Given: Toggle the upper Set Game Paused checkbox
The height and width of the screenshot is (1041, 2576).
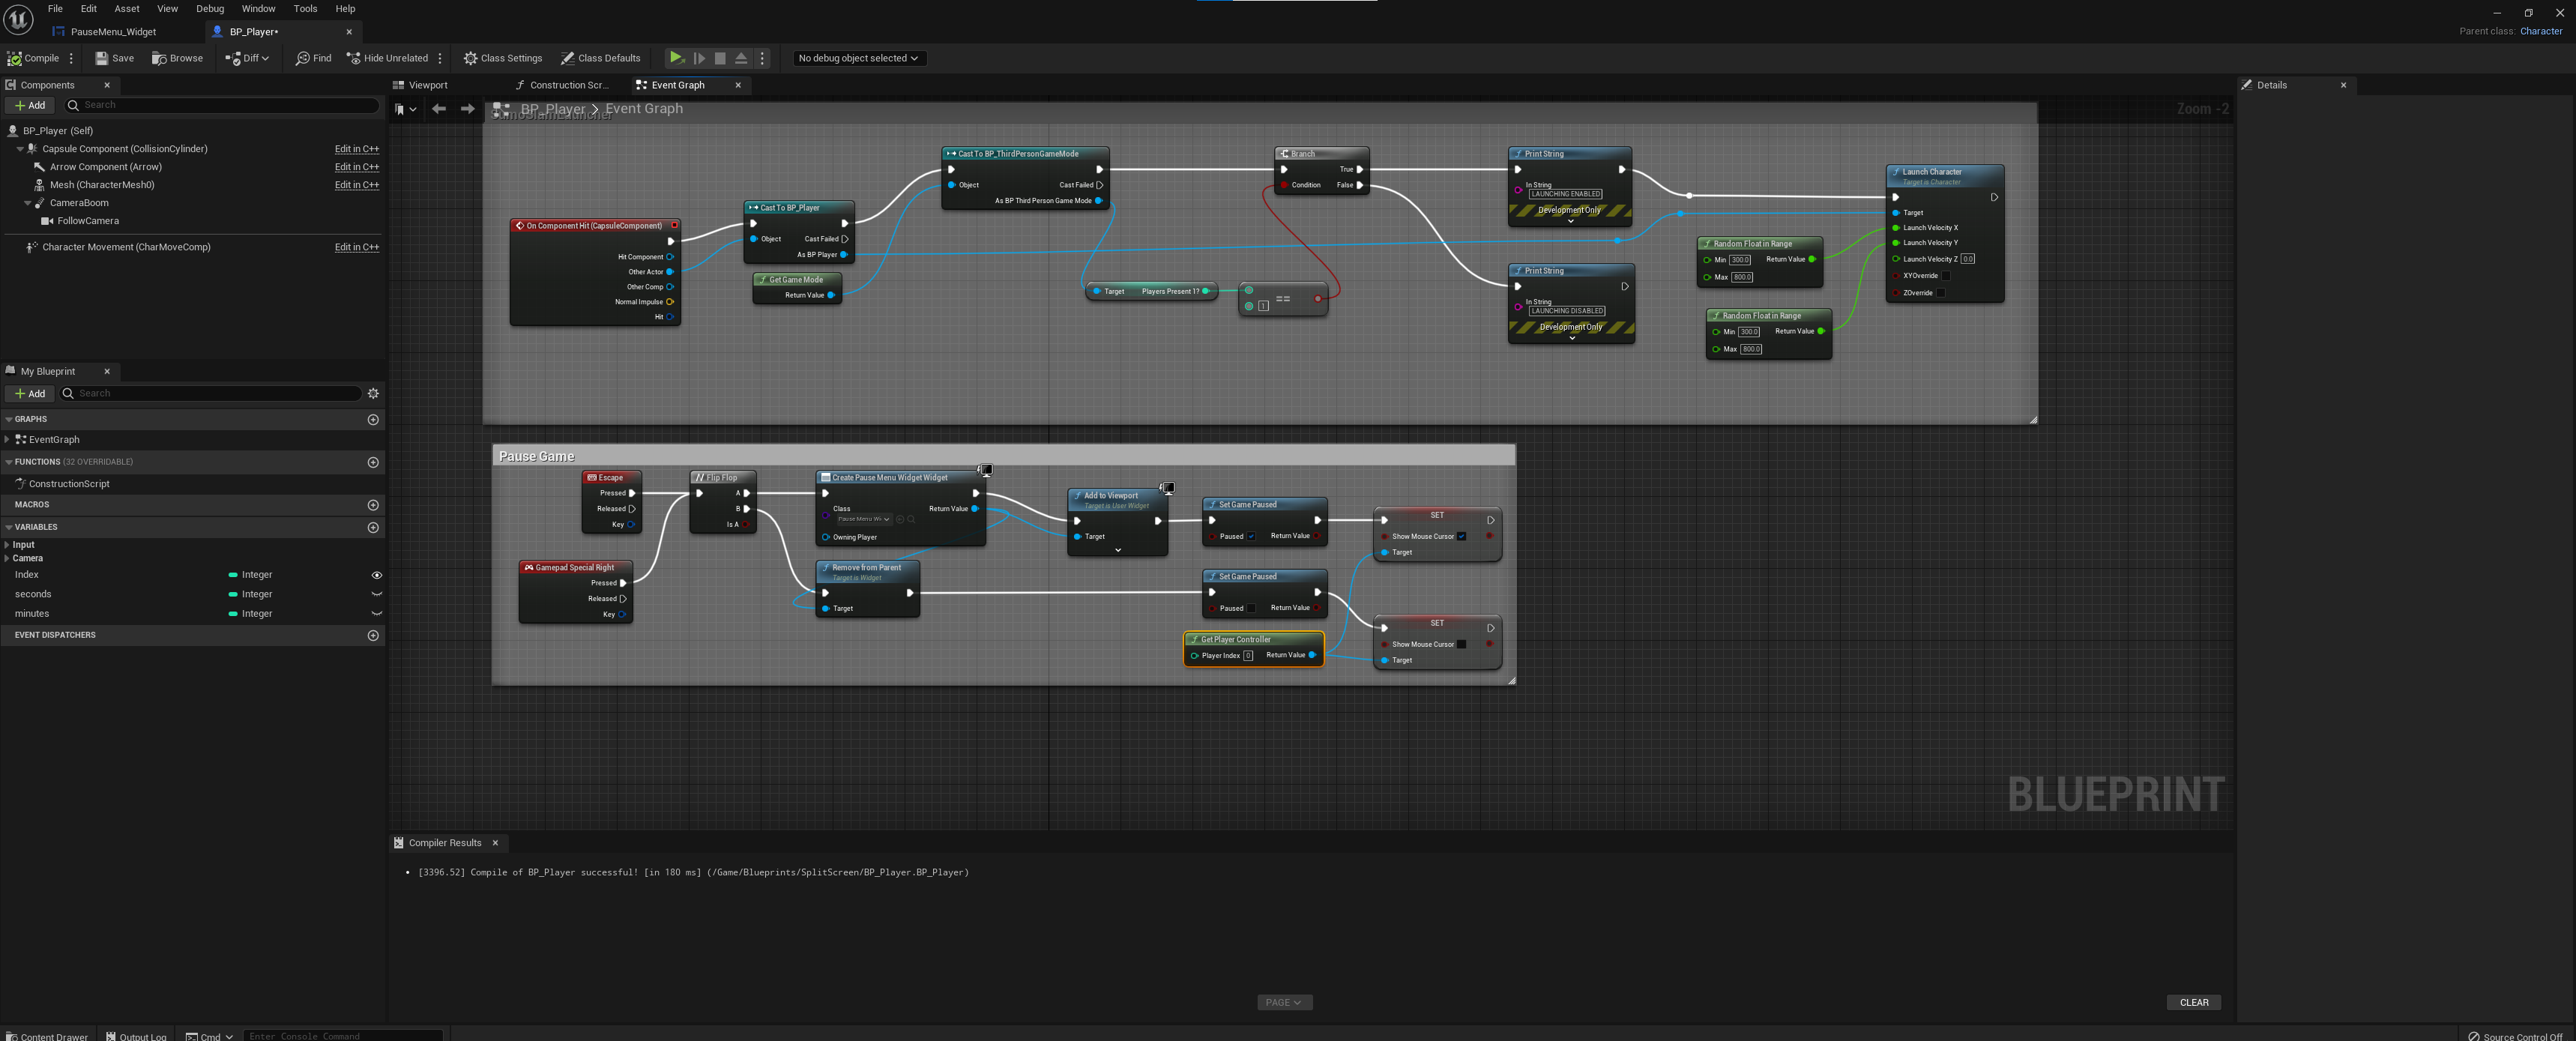Looking at the screenshot, I should click(x=1251, y=536).
